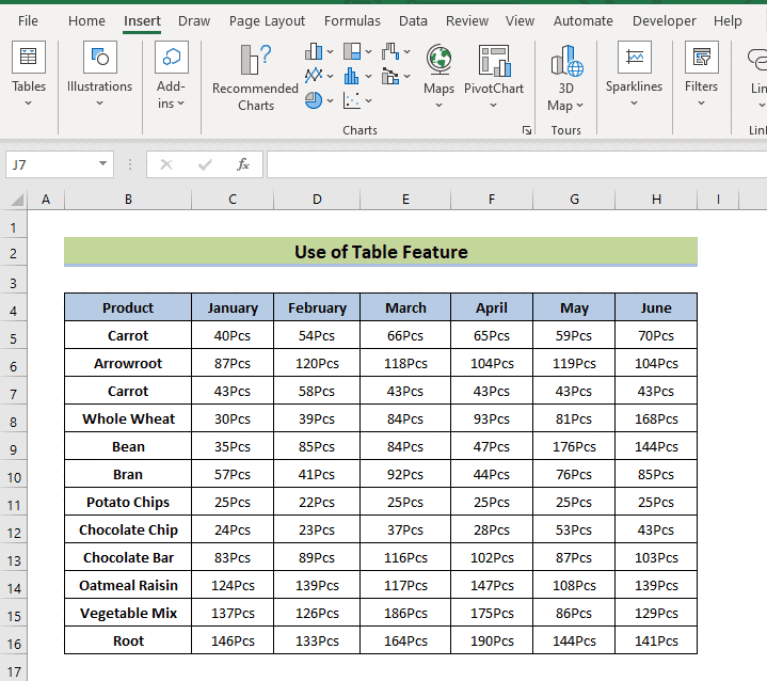Screen dimensions: 767x681
Task: Select column H header
Action: pos(656,200)
